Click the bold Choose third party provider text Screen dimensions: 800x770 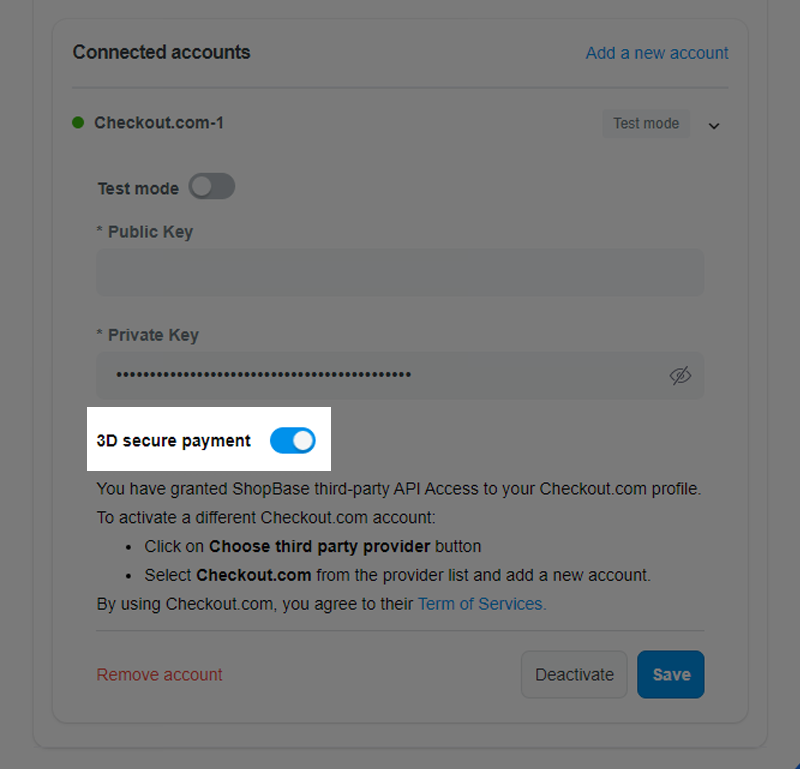click(x=319, y=546)
